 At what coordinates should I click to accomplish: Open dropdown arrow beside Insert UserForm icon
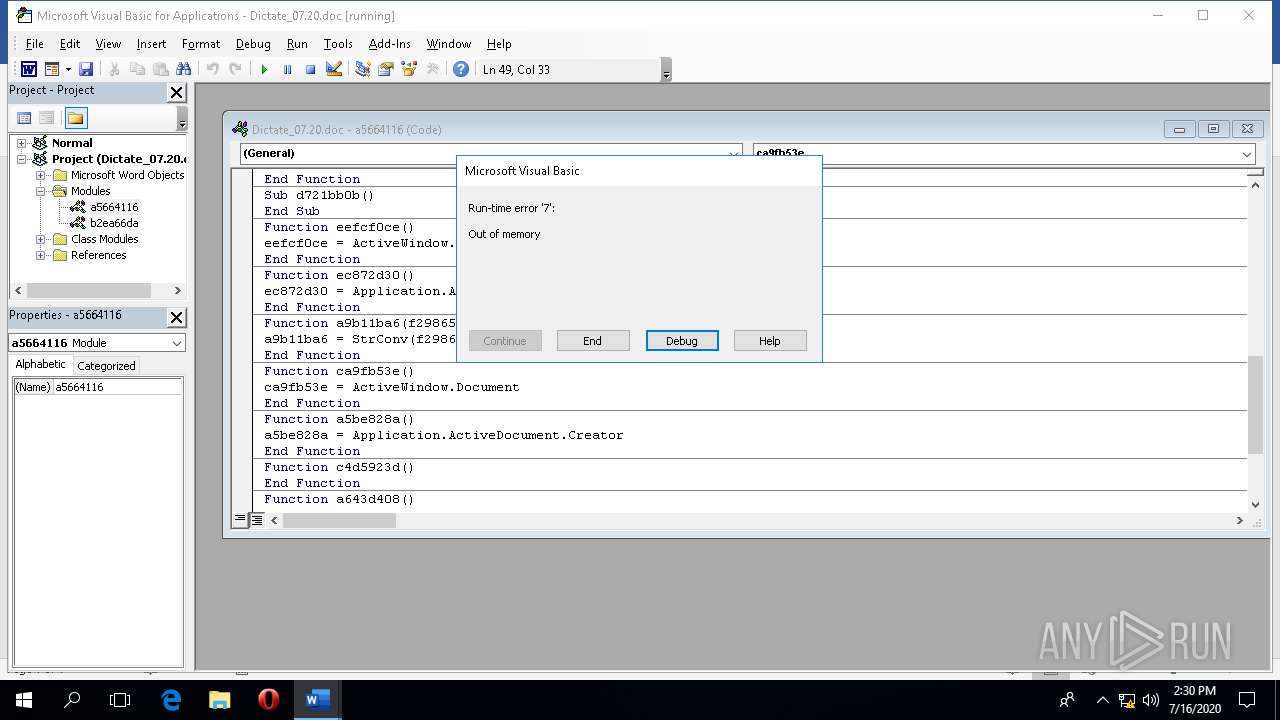point(68,69)
